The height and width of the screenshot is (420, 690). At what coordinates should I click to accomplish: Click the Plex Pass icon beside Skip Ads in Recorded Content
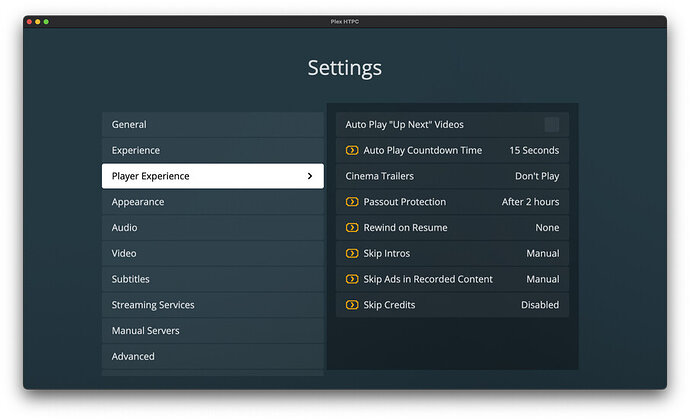click(x=352, y=279)
